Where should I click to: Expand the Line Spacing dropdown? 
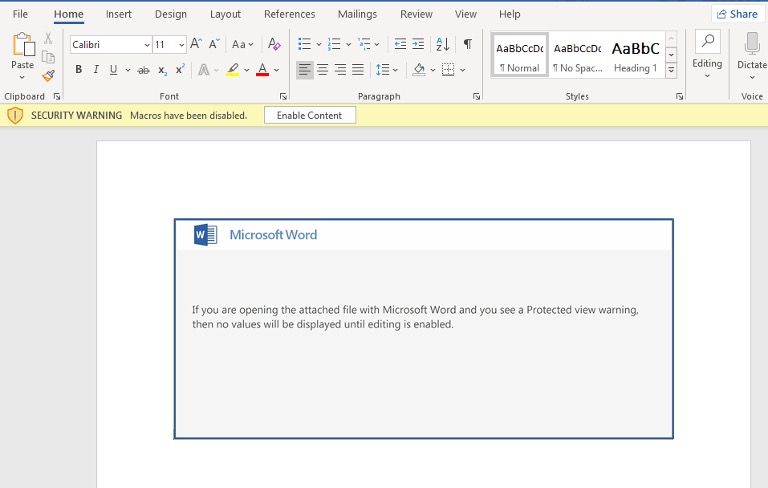(396, 70)
